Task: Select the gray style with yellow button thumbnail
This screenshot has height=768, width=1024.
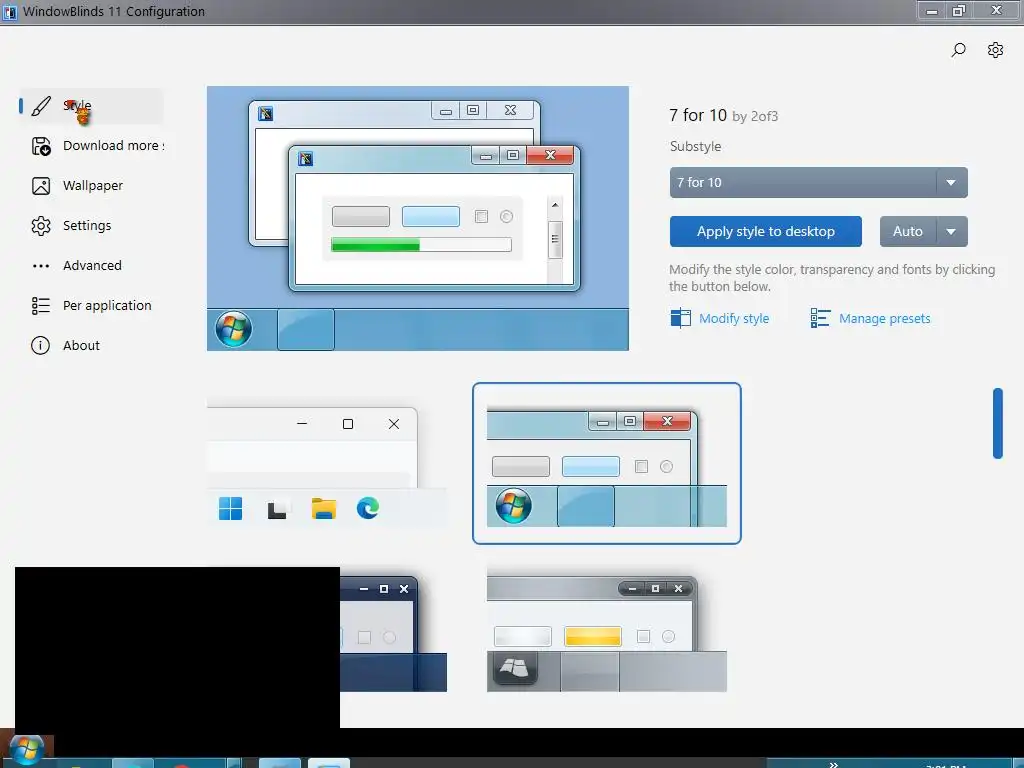Action: tap(607, 632)
